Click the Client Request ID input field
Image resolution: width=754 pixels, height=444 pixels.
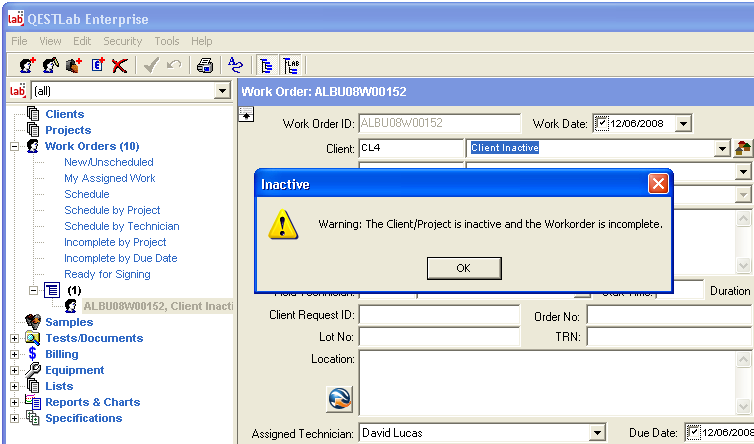(x=439, y=315)
